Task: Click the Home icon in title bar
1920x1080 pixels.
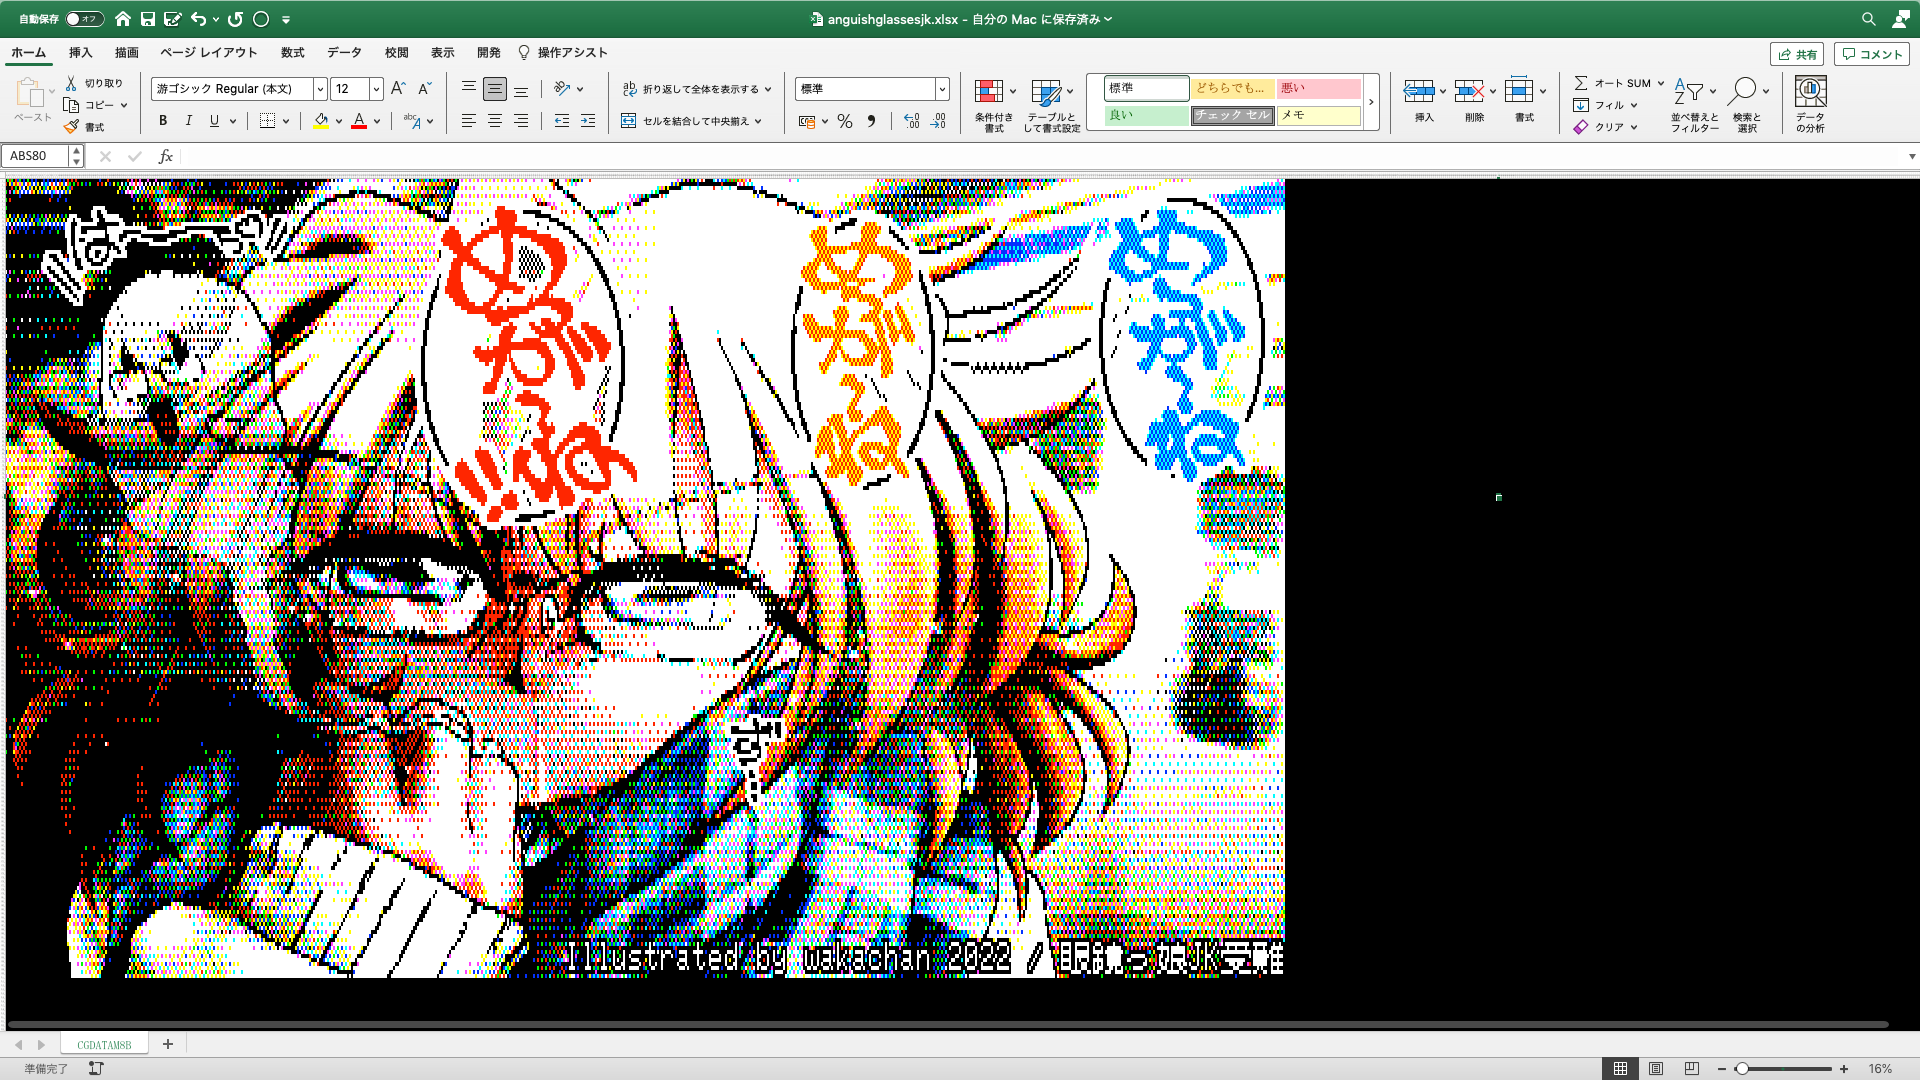Action: point(123,19)
